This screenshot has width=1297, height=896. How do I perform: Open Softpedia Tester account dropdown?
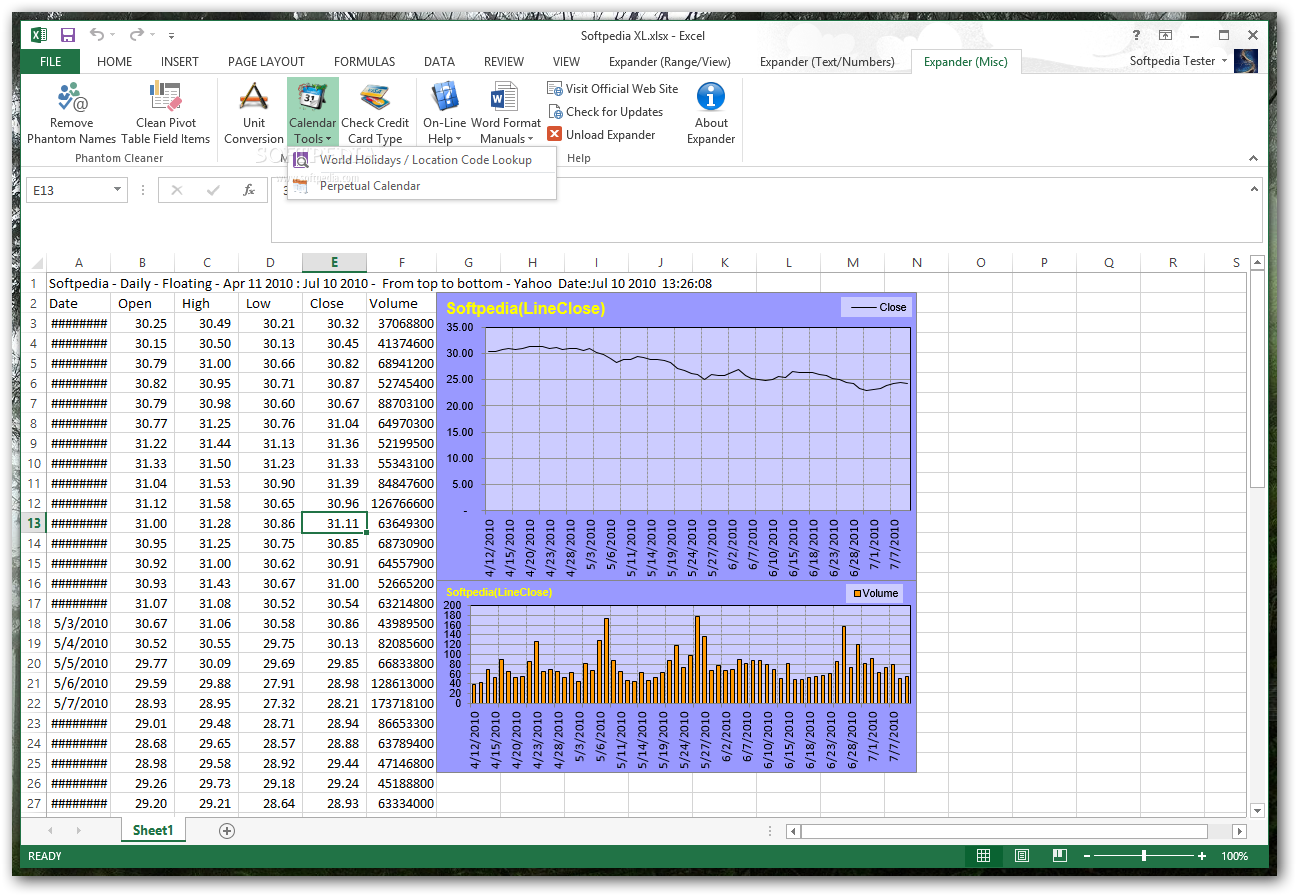[x=1178, y=61]
